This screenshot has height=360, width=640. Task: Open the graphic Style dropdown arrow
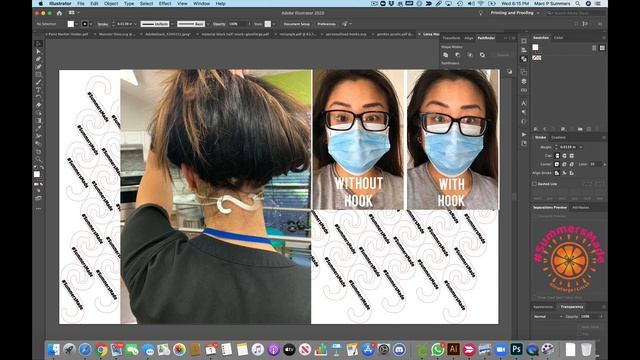[274, 24]
